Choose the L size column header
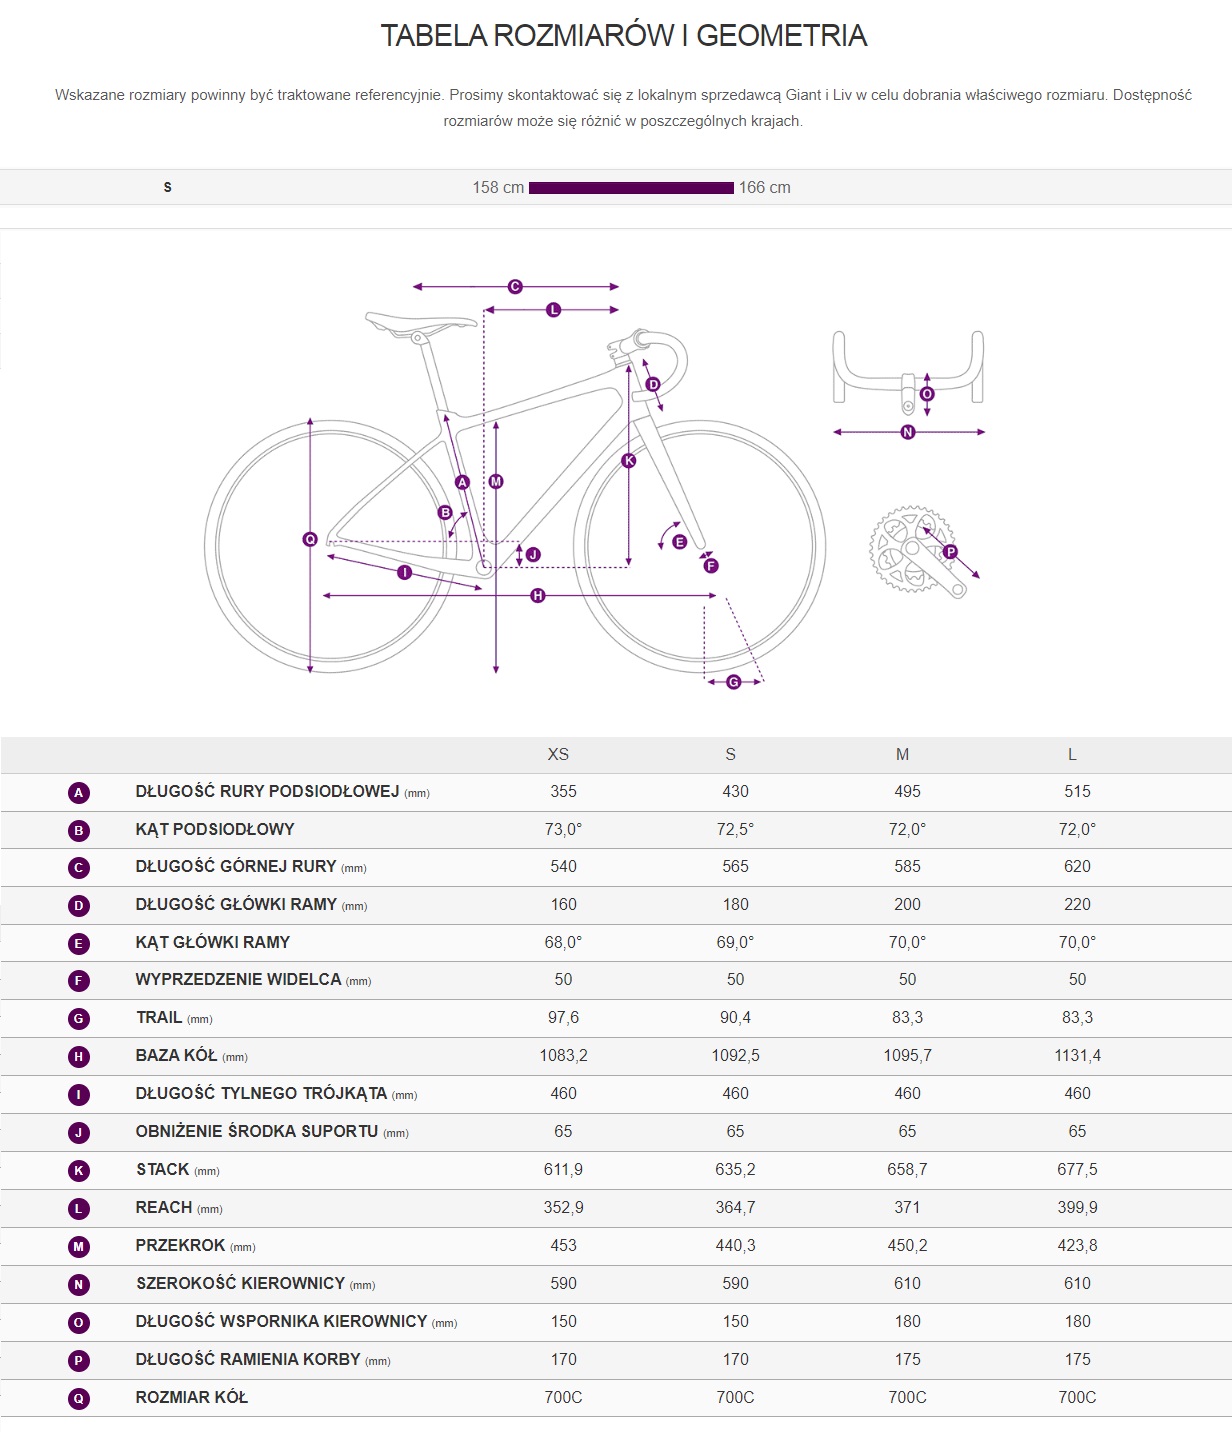This screenshot has height=1432, width=1232. point(1072,755)
